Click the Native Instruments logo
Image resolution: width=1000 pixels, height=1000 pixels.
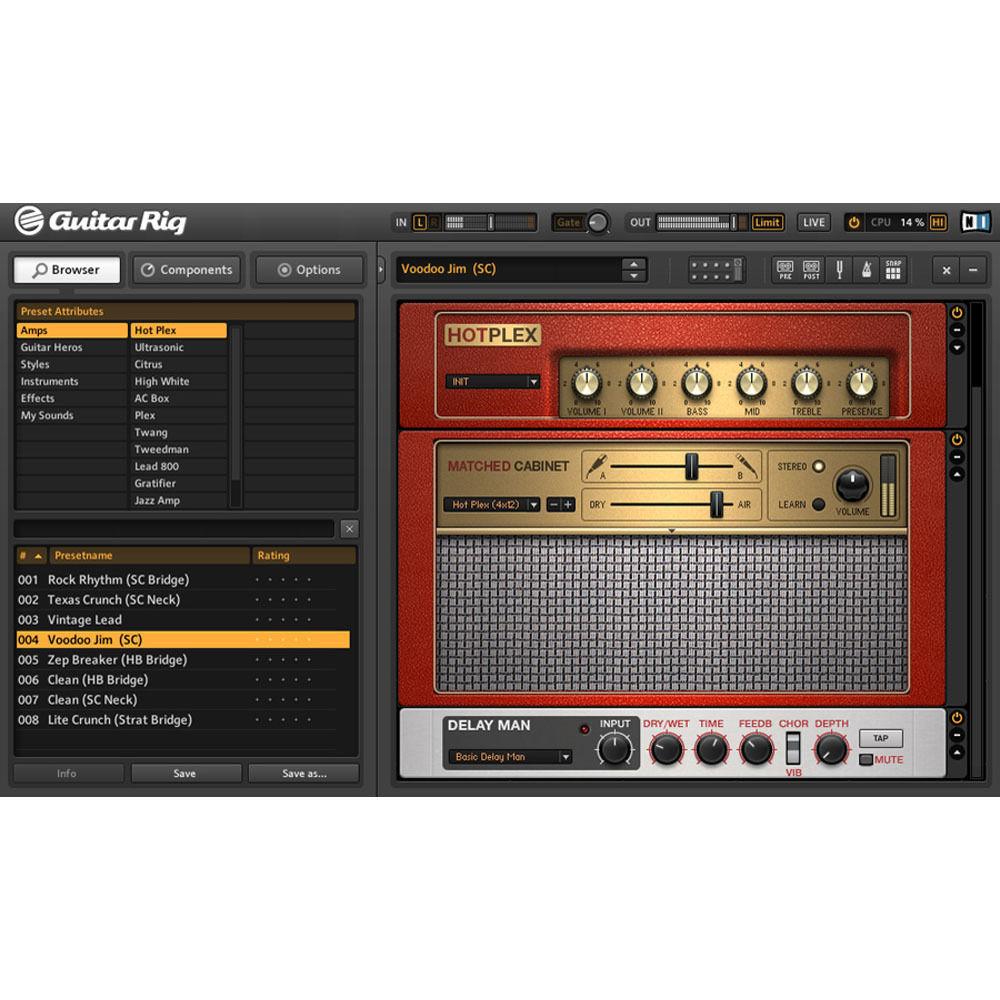click(x=975, y=221)
